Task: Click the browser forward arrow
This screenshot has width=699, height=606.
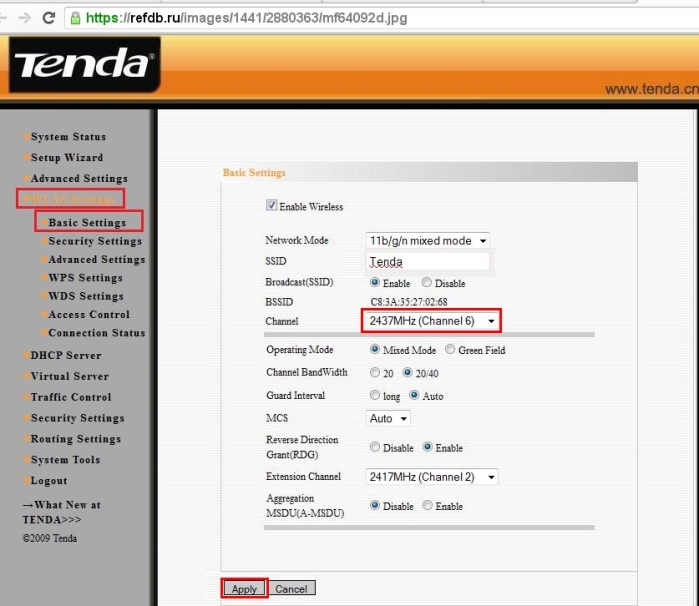Action: 25,18
